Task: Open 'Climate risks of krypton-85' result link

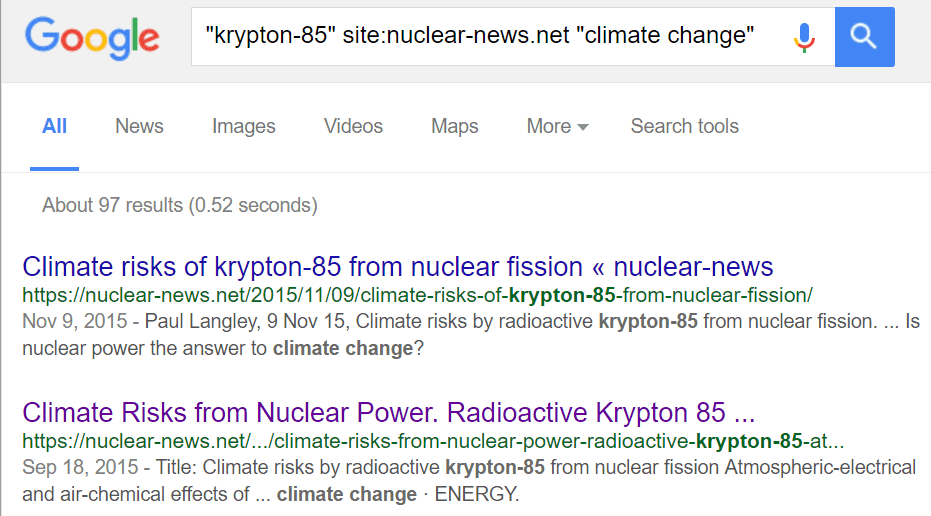Action: click(397, 267)
